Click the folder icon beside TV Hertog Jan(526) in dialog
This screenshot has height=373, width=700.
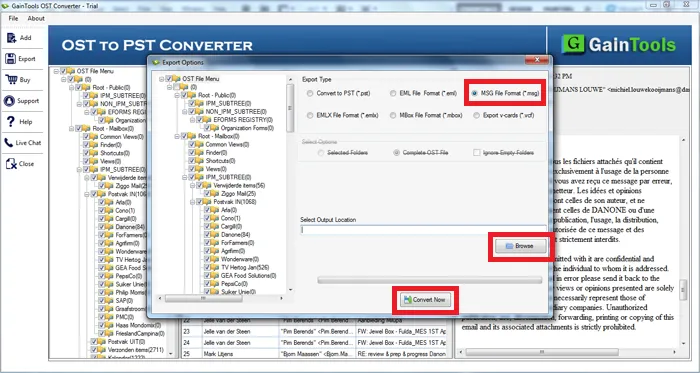[215, 267]
